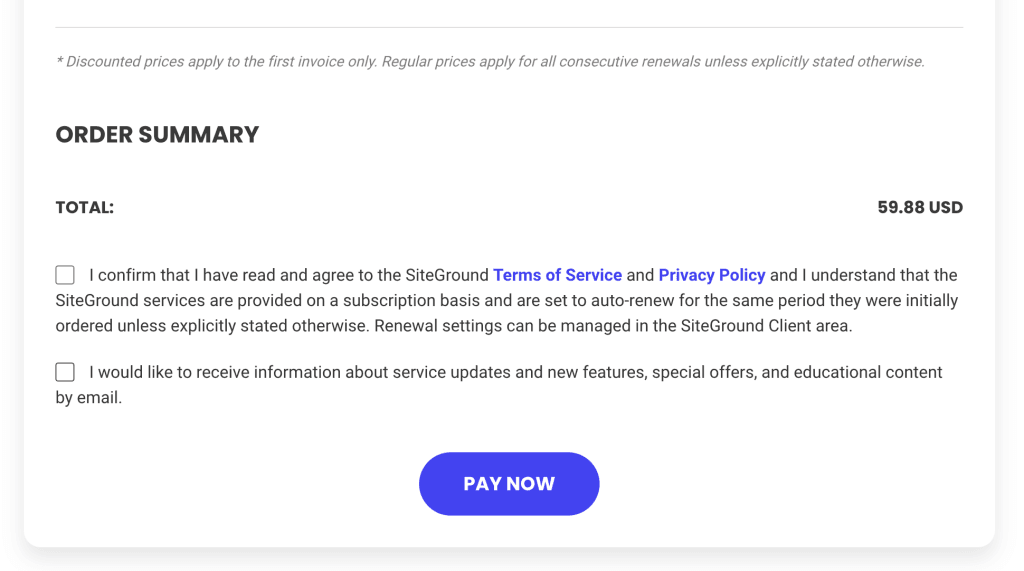Click the ORDER SUMMARY heading
The height and width of the screenshot is (571, 1024).
pyautogui.click(x=157, y=135)
